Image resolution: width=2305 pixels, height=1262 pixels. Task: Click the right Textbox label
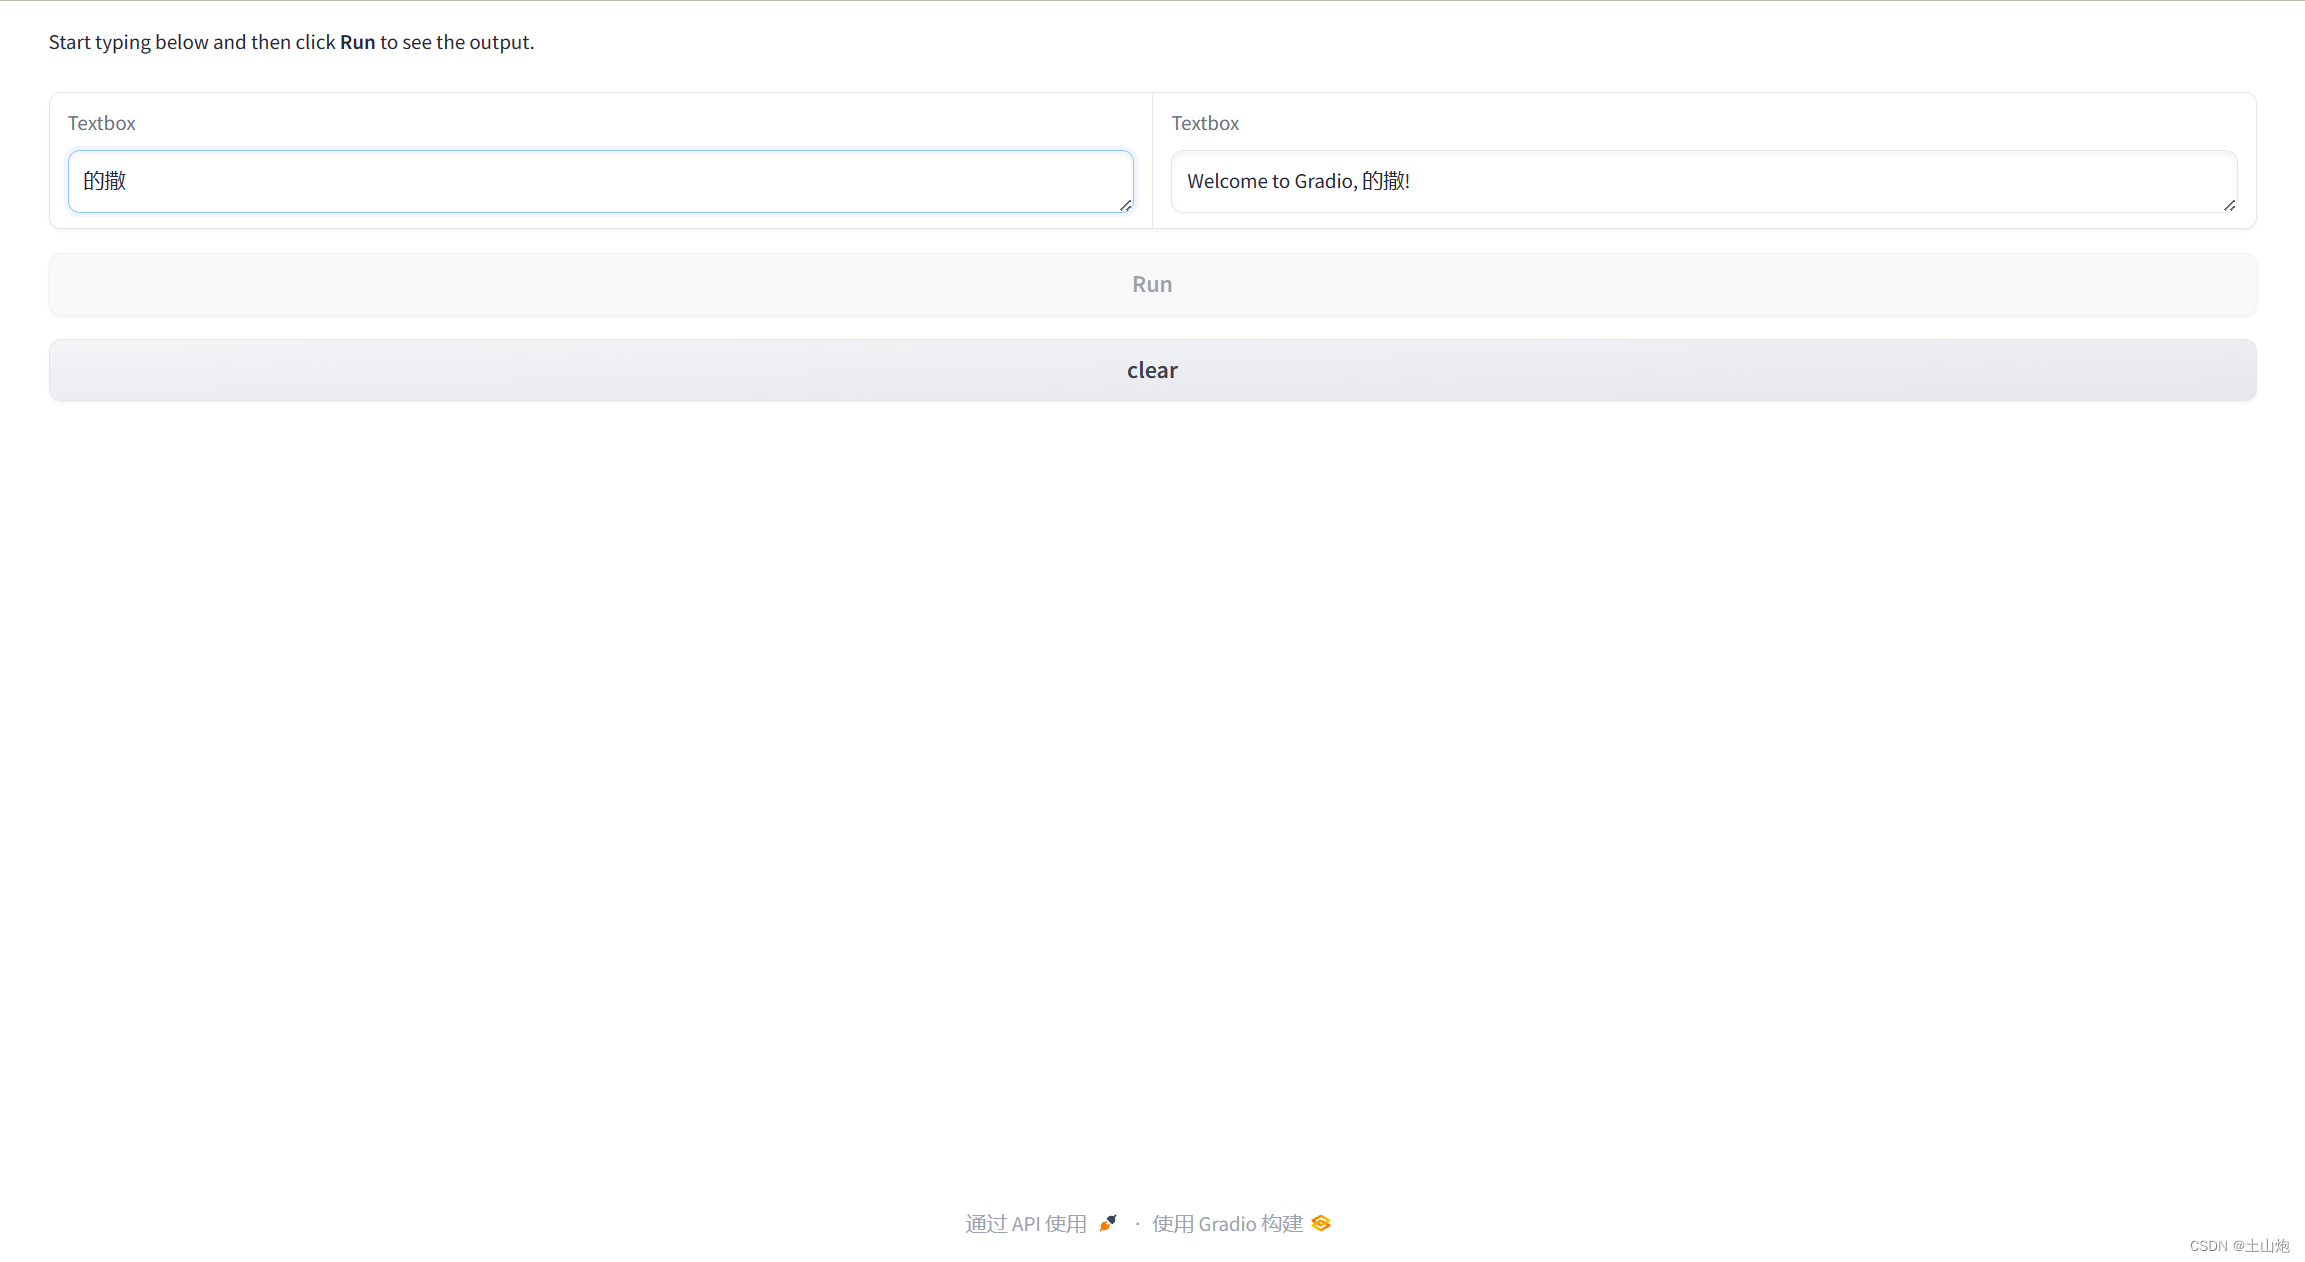[x=1205, y=122]
